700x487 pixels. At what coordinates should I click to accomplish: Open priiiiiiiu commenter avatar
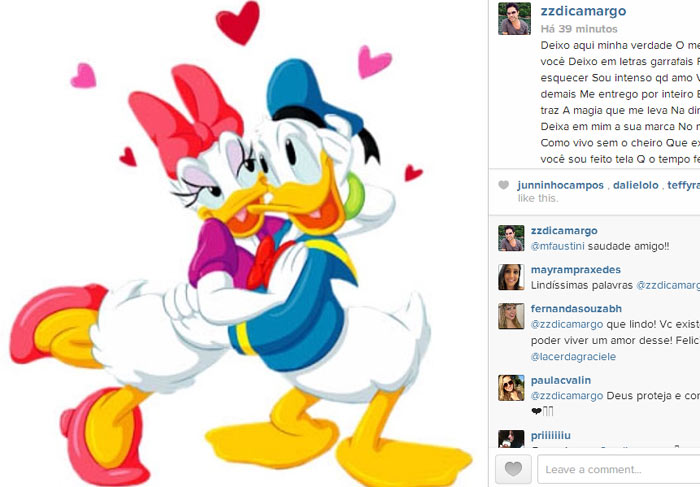pyautogui.click(x=511, y=438)
